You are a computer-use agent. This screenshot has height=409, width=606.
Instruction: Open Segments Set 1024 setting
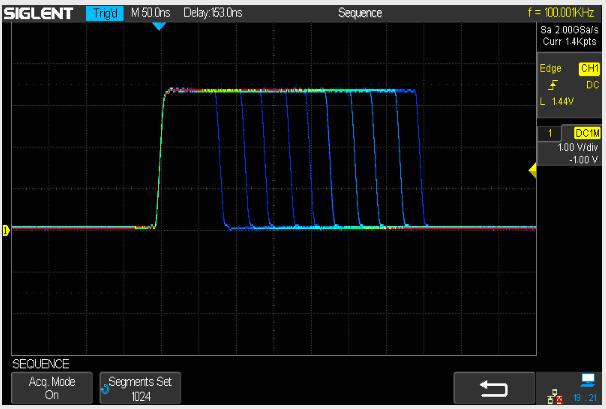139,388
